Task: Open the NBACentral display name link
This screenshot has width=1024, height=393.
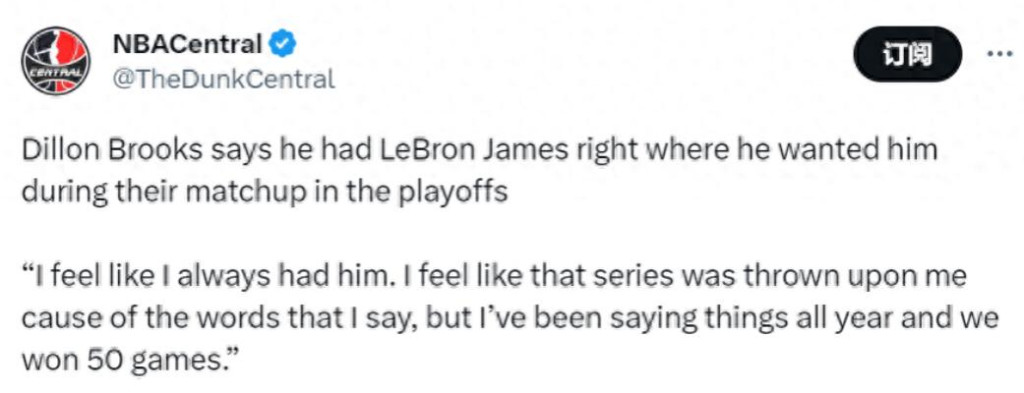Action: pyautogui.click(x=187, y=44)
